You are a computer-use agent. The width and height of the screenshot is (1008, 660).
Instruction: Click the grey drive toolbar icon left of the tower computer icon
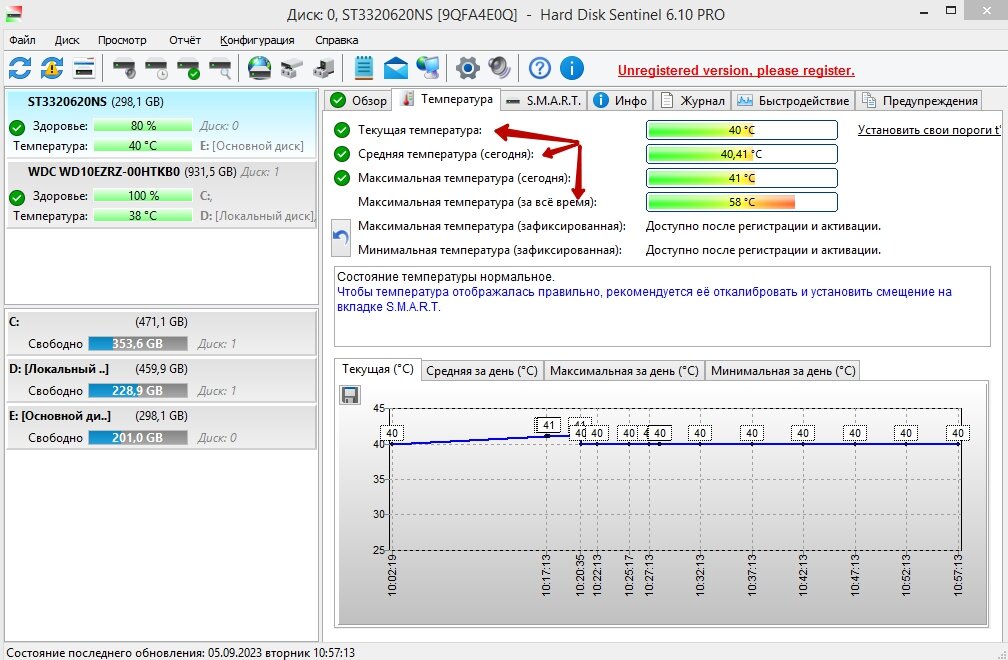(292, 67)
